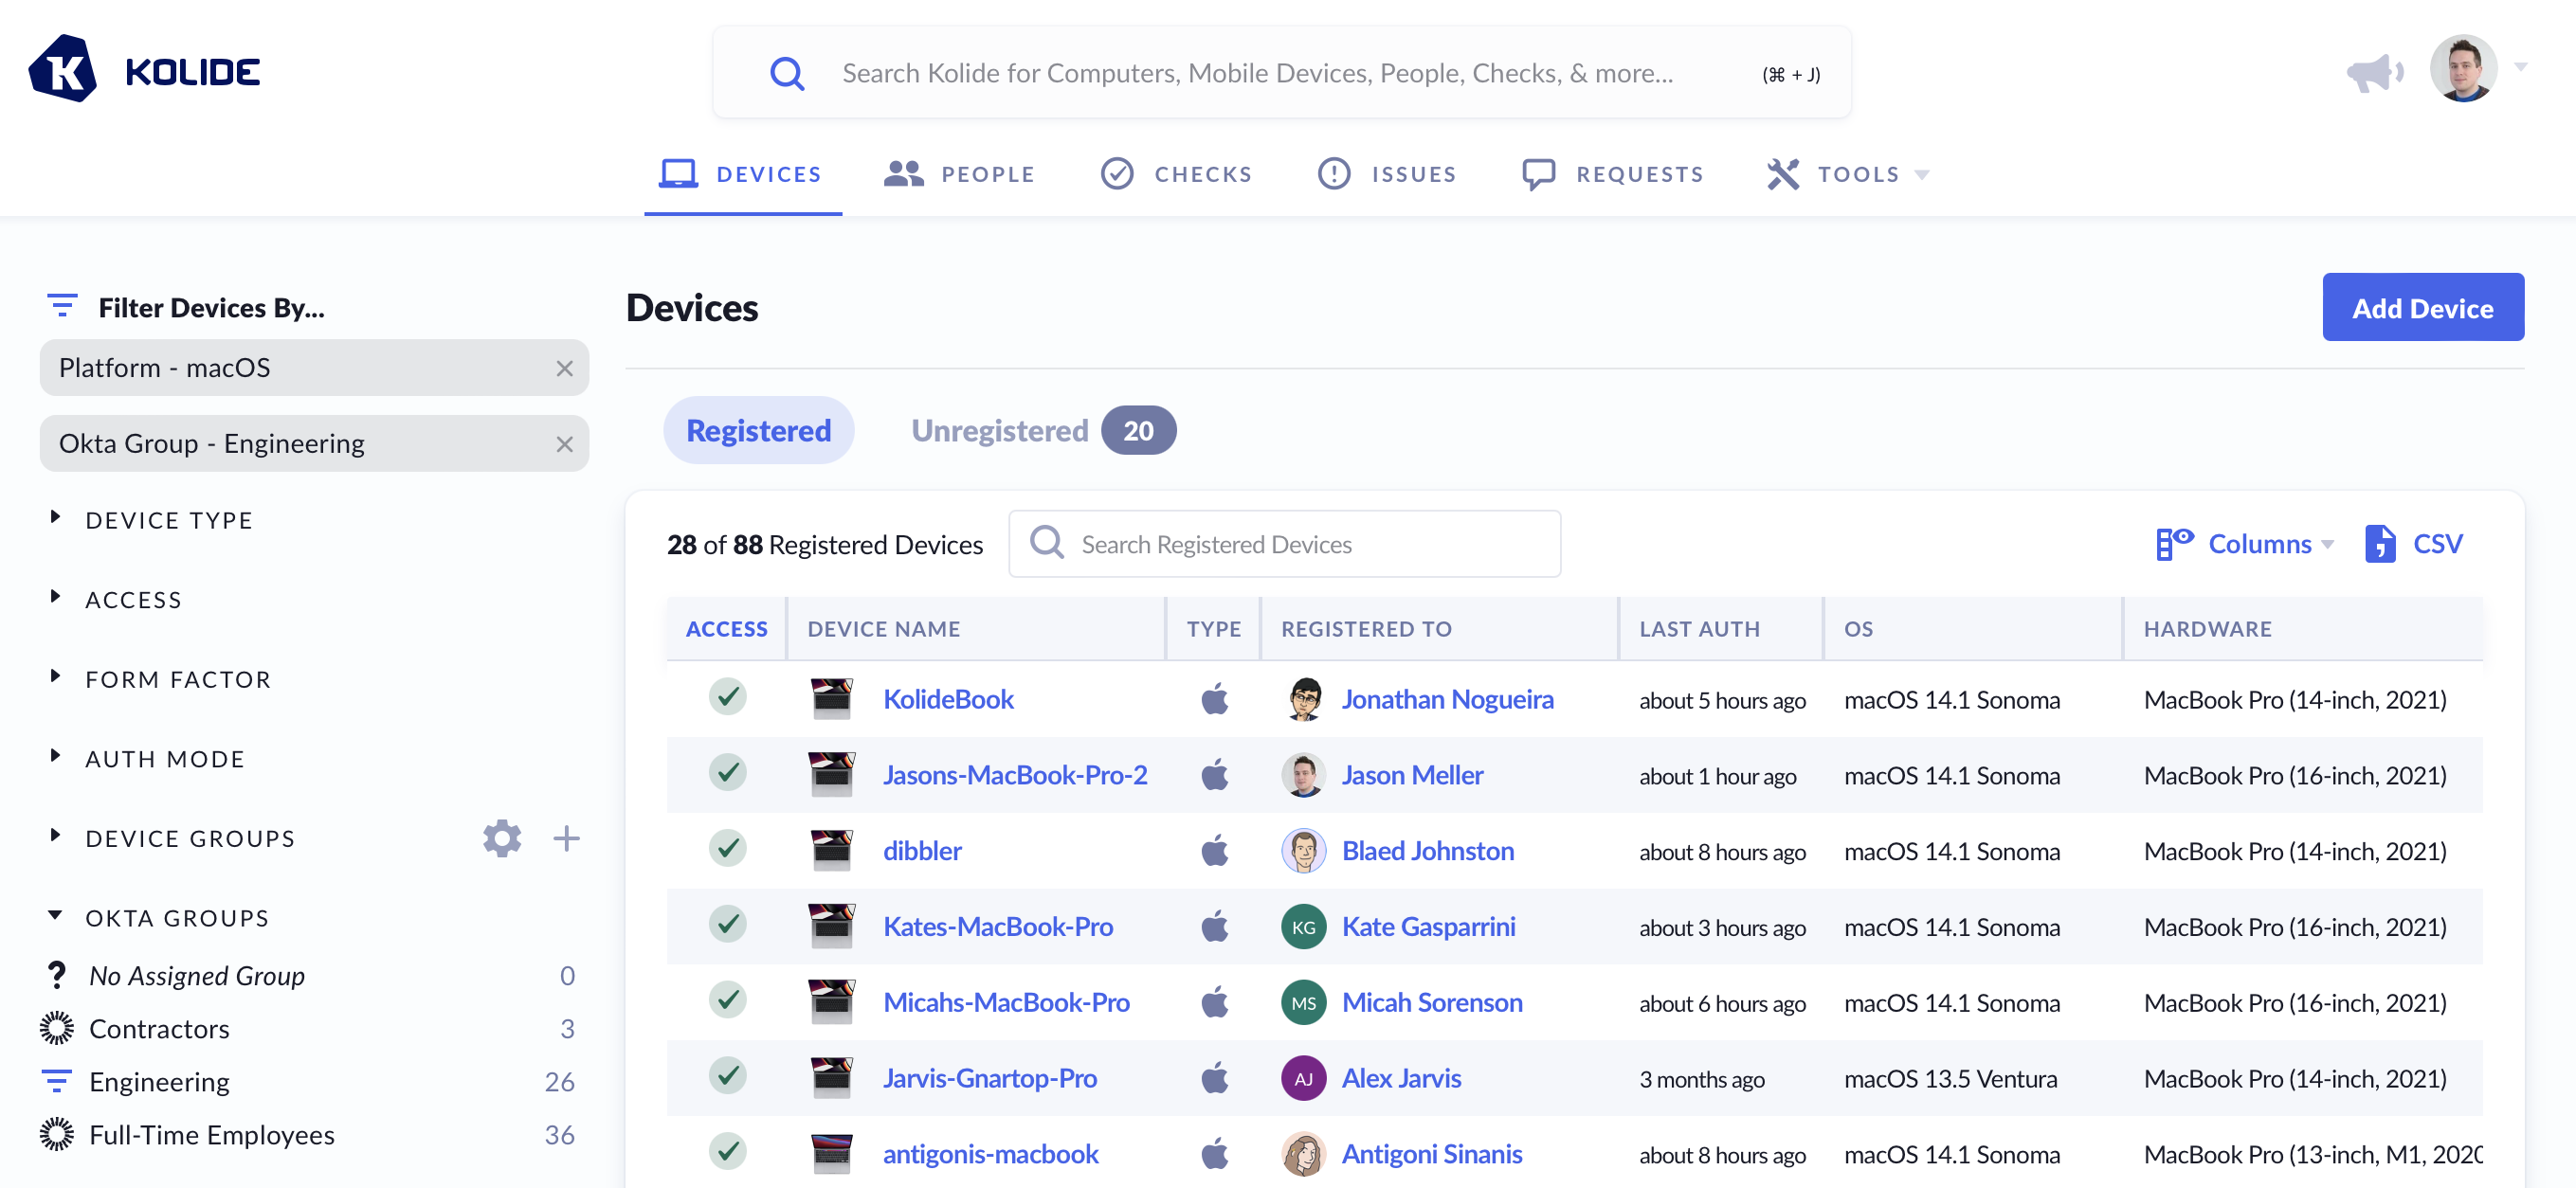Click the device groups settings gear

click(x=502, y=838)
